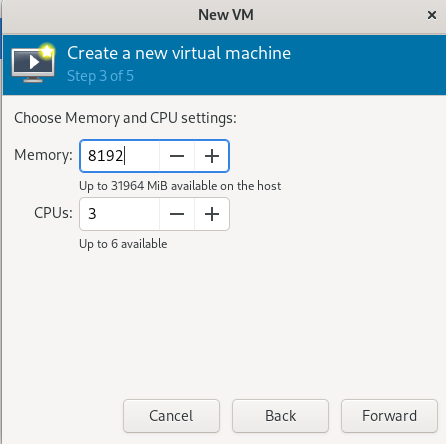This screenshot has width=446, height=444.
Task: Click the 'Memory:' label
Action: click(43, 155)
